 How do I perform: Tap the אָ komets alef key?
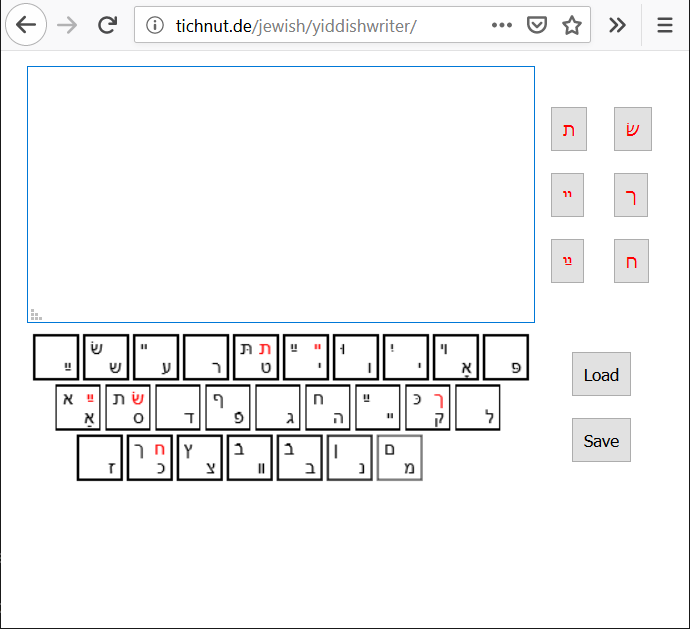pyautogui.click(x=456, y=357)
